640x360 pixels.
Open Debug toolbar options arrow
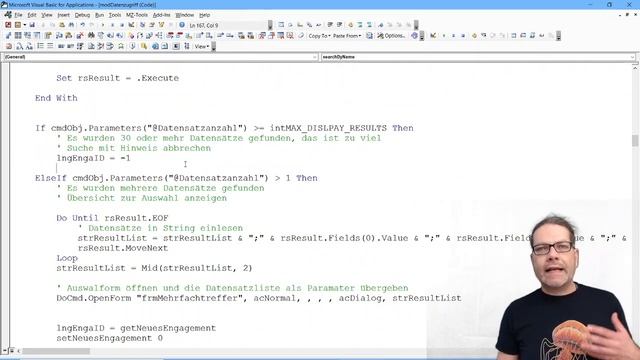tap(558, 36)
